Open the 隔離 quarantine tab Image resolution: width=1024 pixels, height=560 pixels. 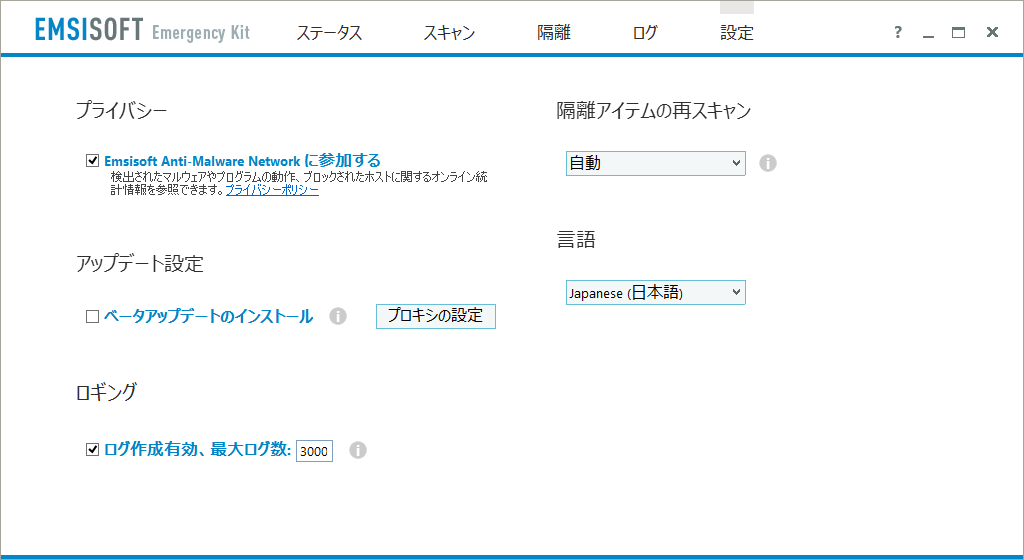tap(554, 33)
